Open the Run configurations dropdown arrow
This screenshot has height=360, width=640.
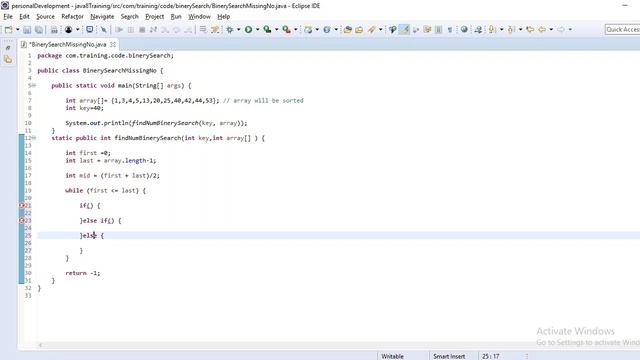click(258, 29)
